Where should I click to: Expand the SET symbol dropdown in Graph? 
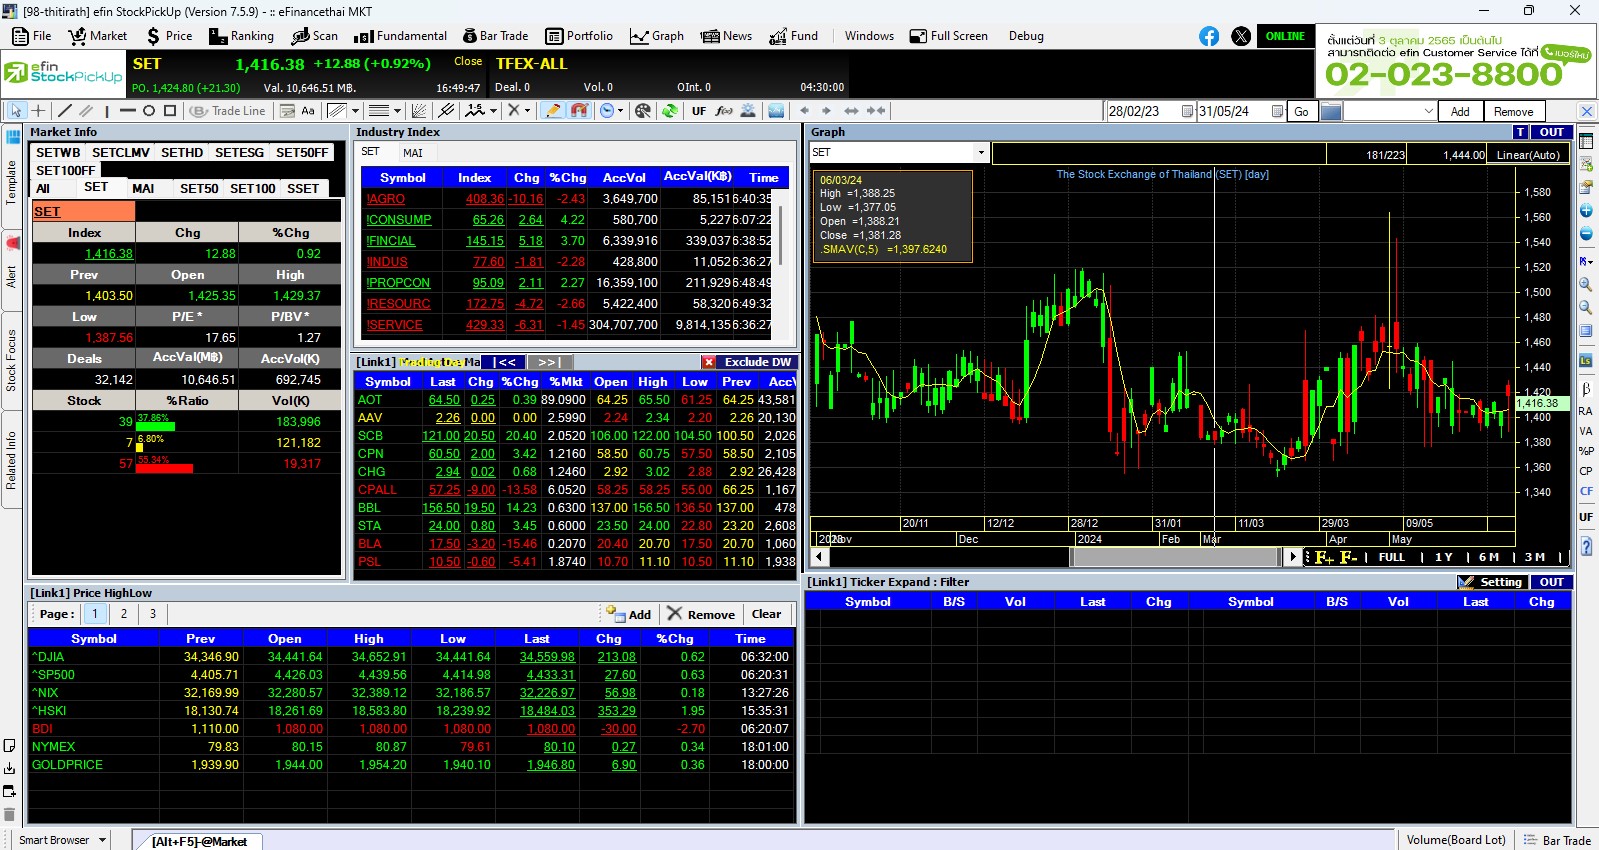tap(981, 153)
